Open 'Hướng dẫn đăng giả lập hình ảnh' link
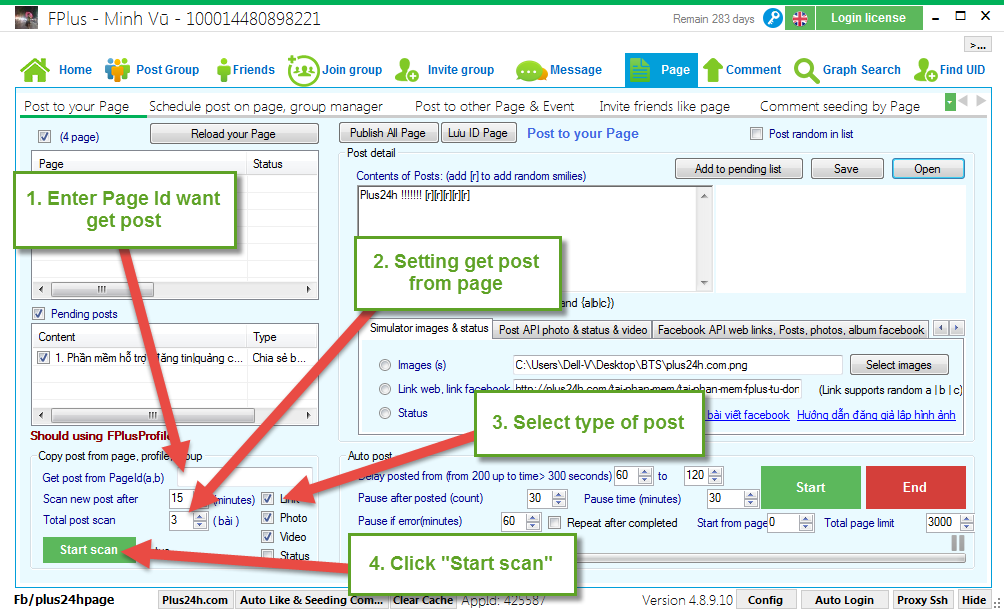1004x612 pixels. tap(876, 415)
